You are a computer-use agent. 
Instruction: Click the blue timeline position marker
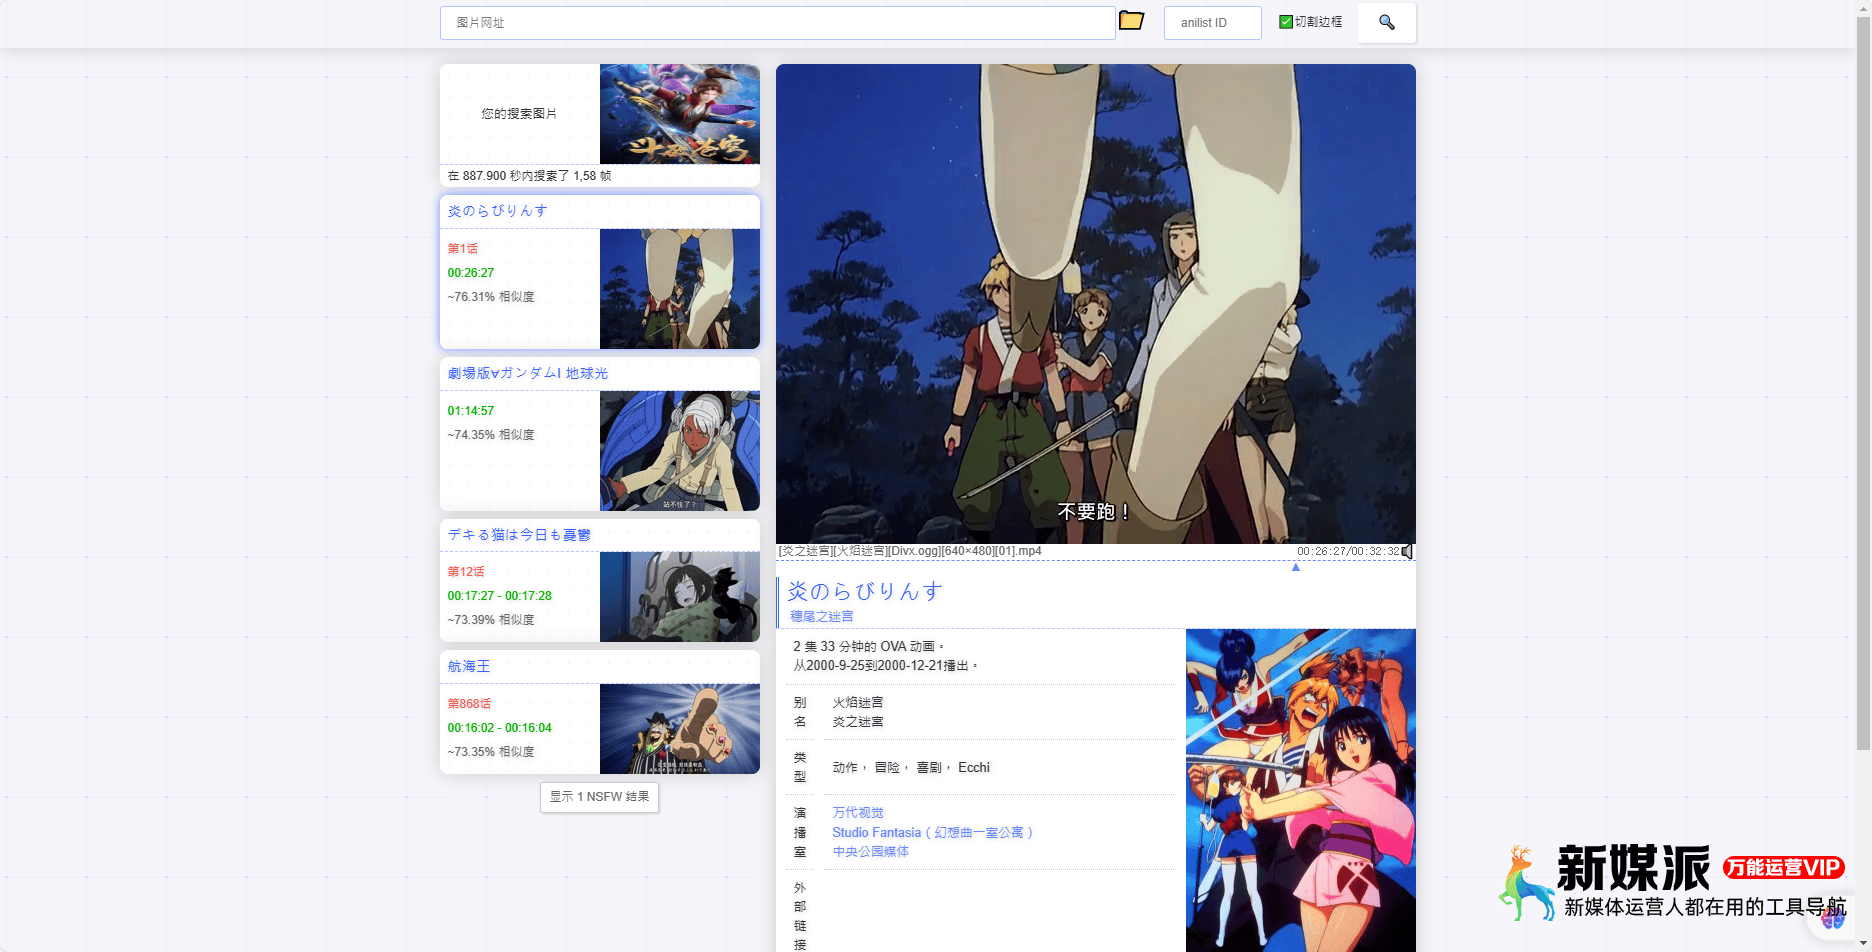pos(1295,567)
